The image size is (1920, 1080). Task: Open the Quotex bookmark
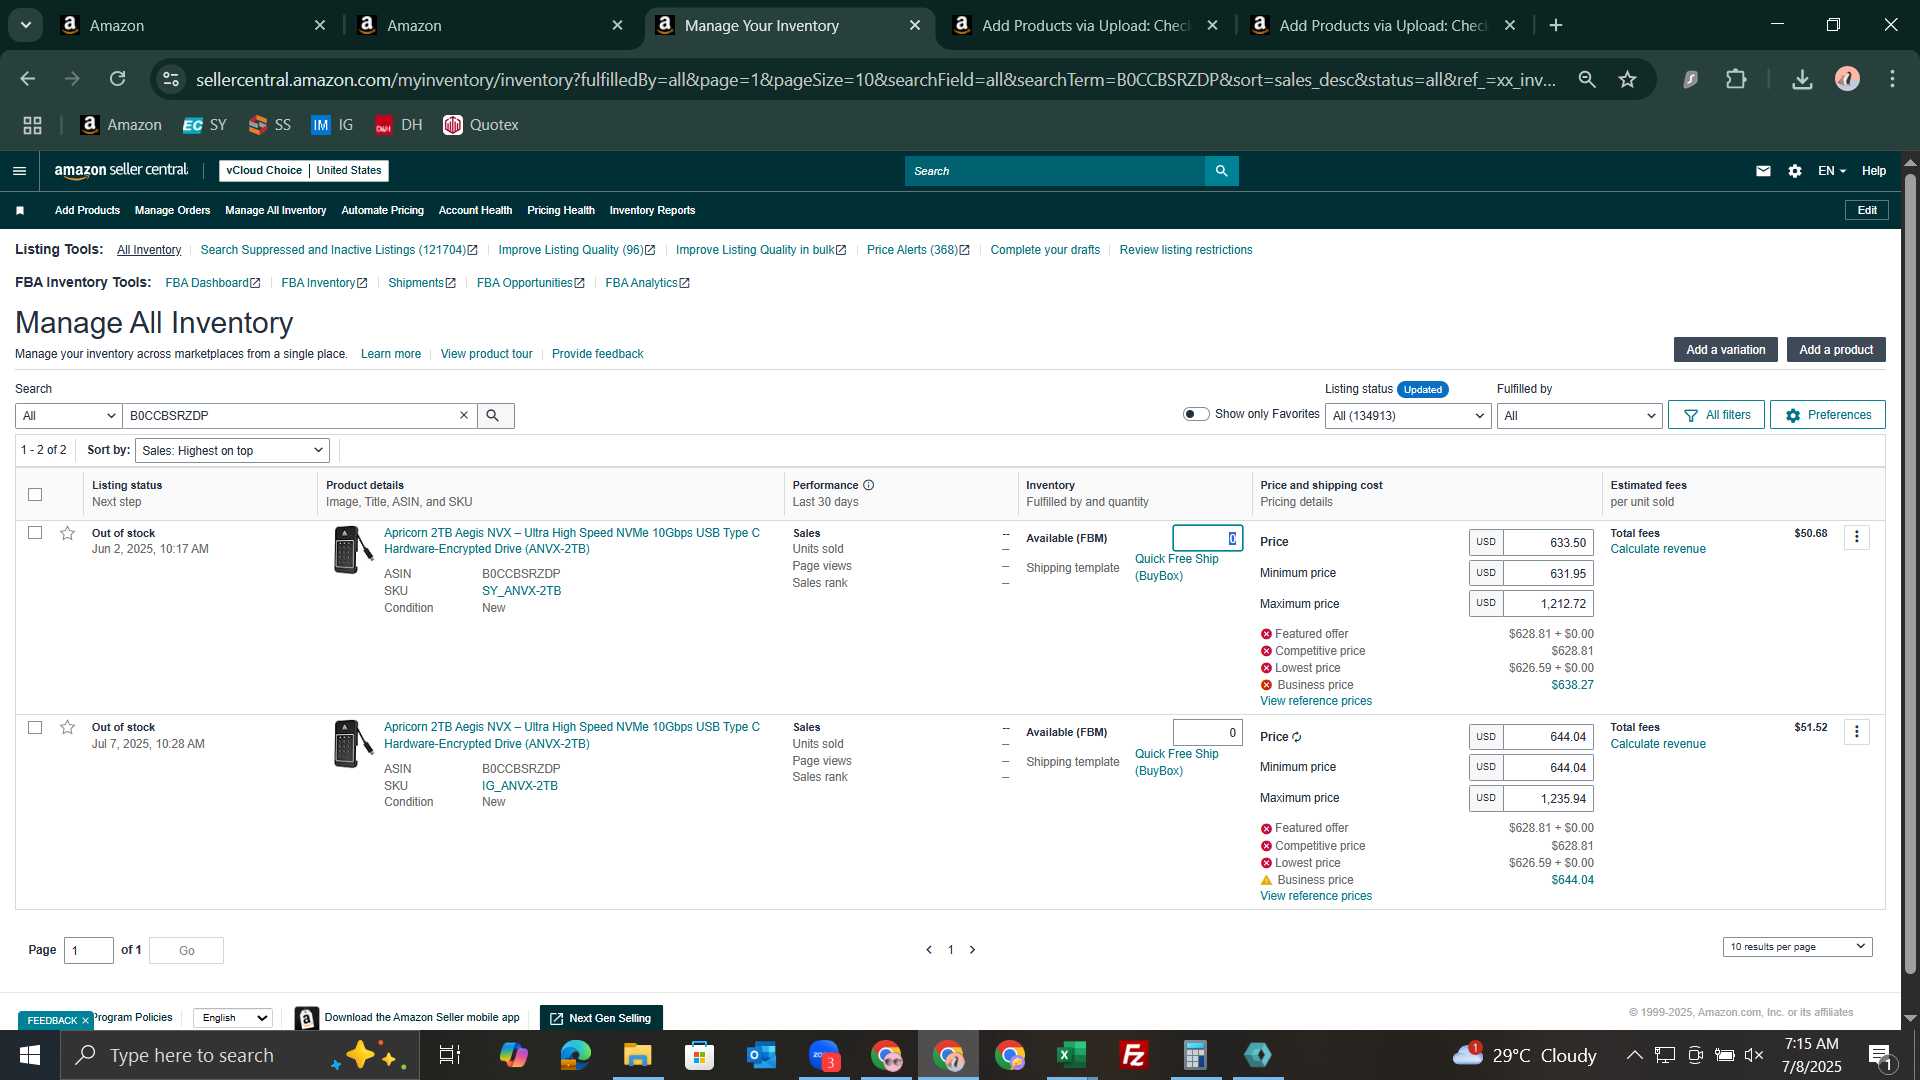[481, 125]
